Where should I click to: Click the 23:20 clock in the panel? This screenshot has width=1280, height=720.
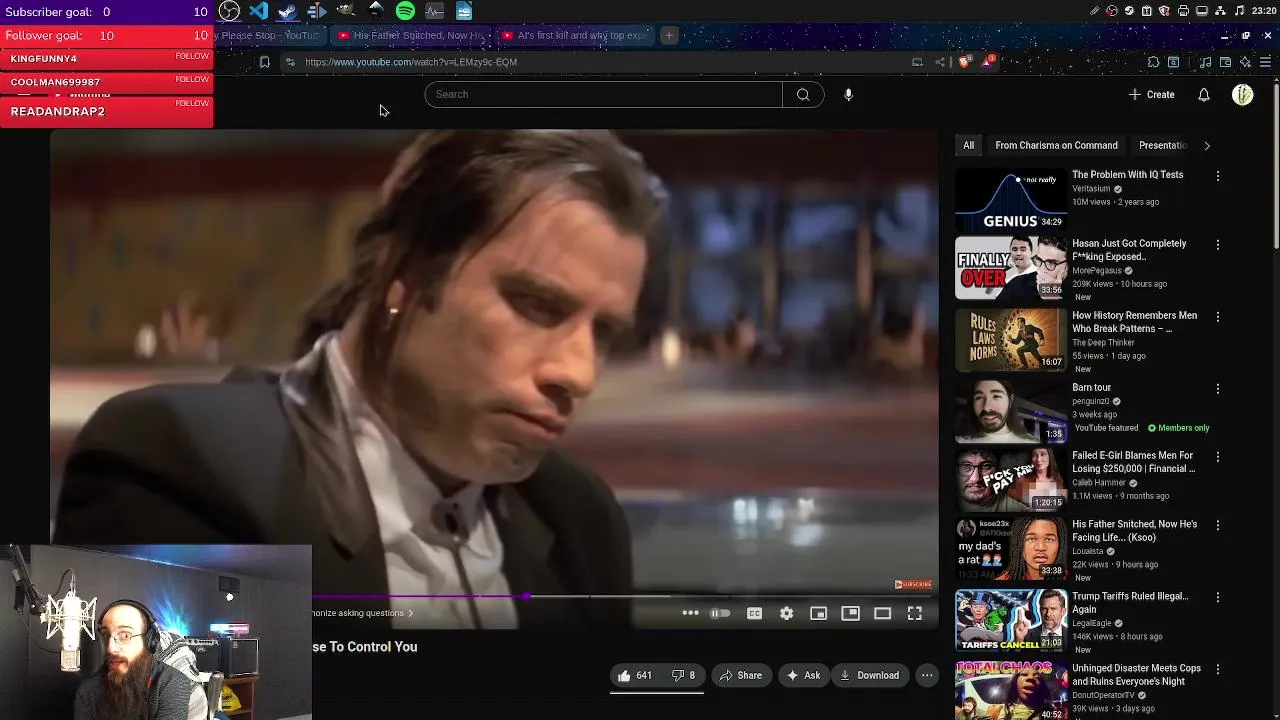pyautogui.click(x=1263, y=11)
